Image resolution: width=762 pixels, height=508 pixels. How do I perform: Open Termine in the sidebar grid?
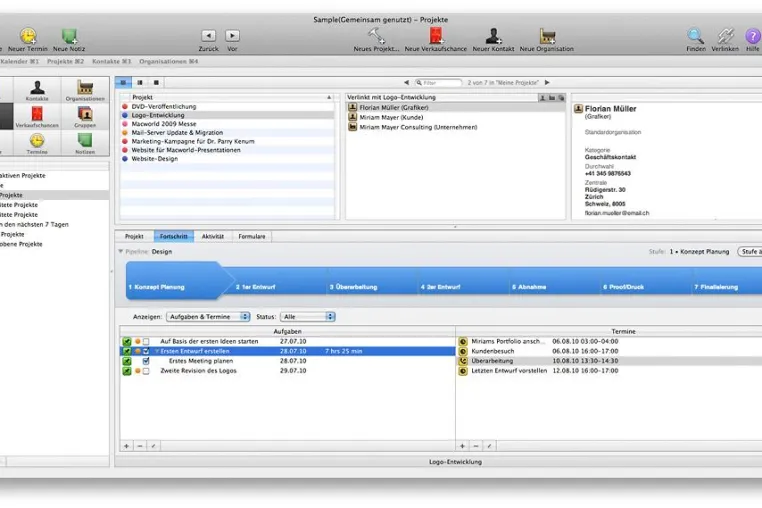pos(37,143)
